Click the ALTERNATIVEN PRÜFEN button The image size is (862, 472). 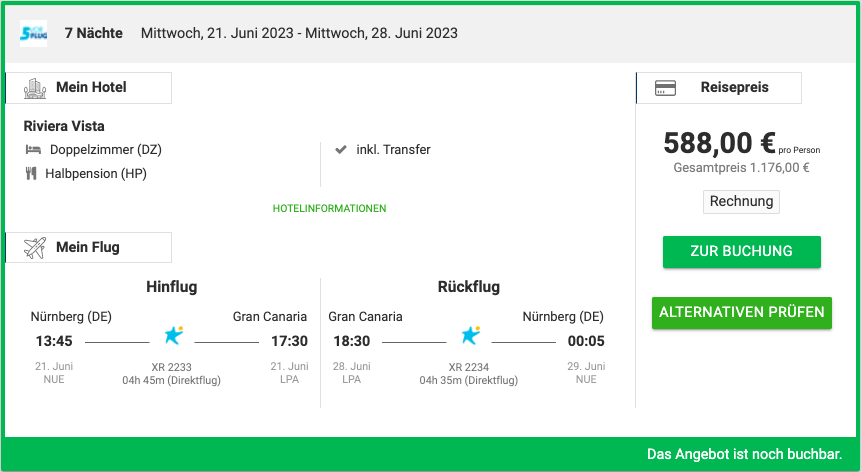742,313
